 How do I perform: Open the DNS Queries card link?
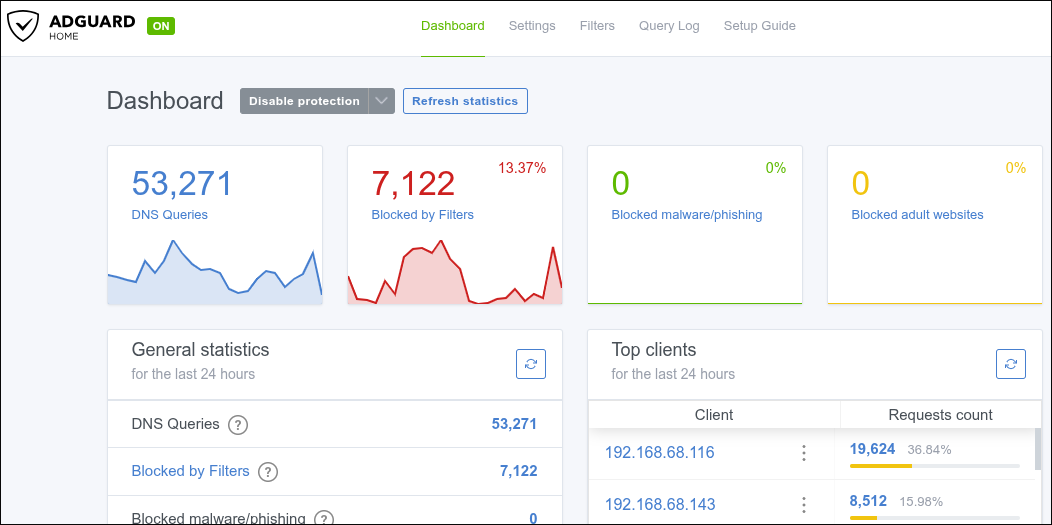(170, 215)
